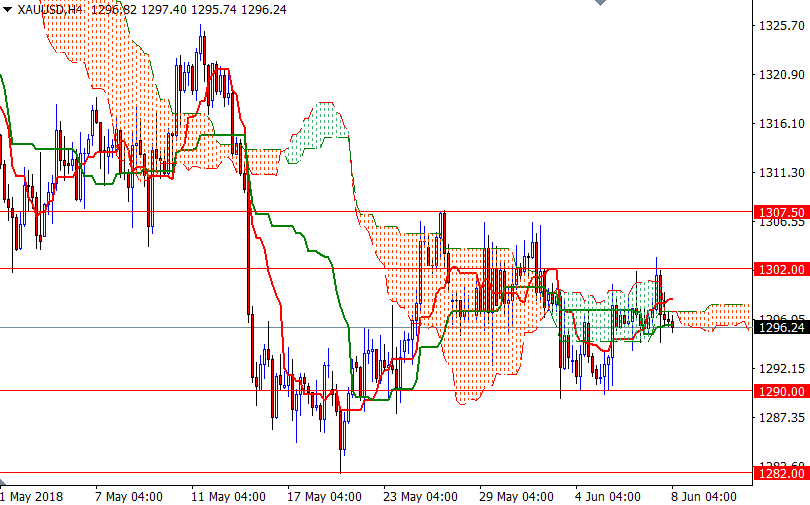Click the 23 May 04:00 time label
Screen dimensions: 810x505
point(420,496)
